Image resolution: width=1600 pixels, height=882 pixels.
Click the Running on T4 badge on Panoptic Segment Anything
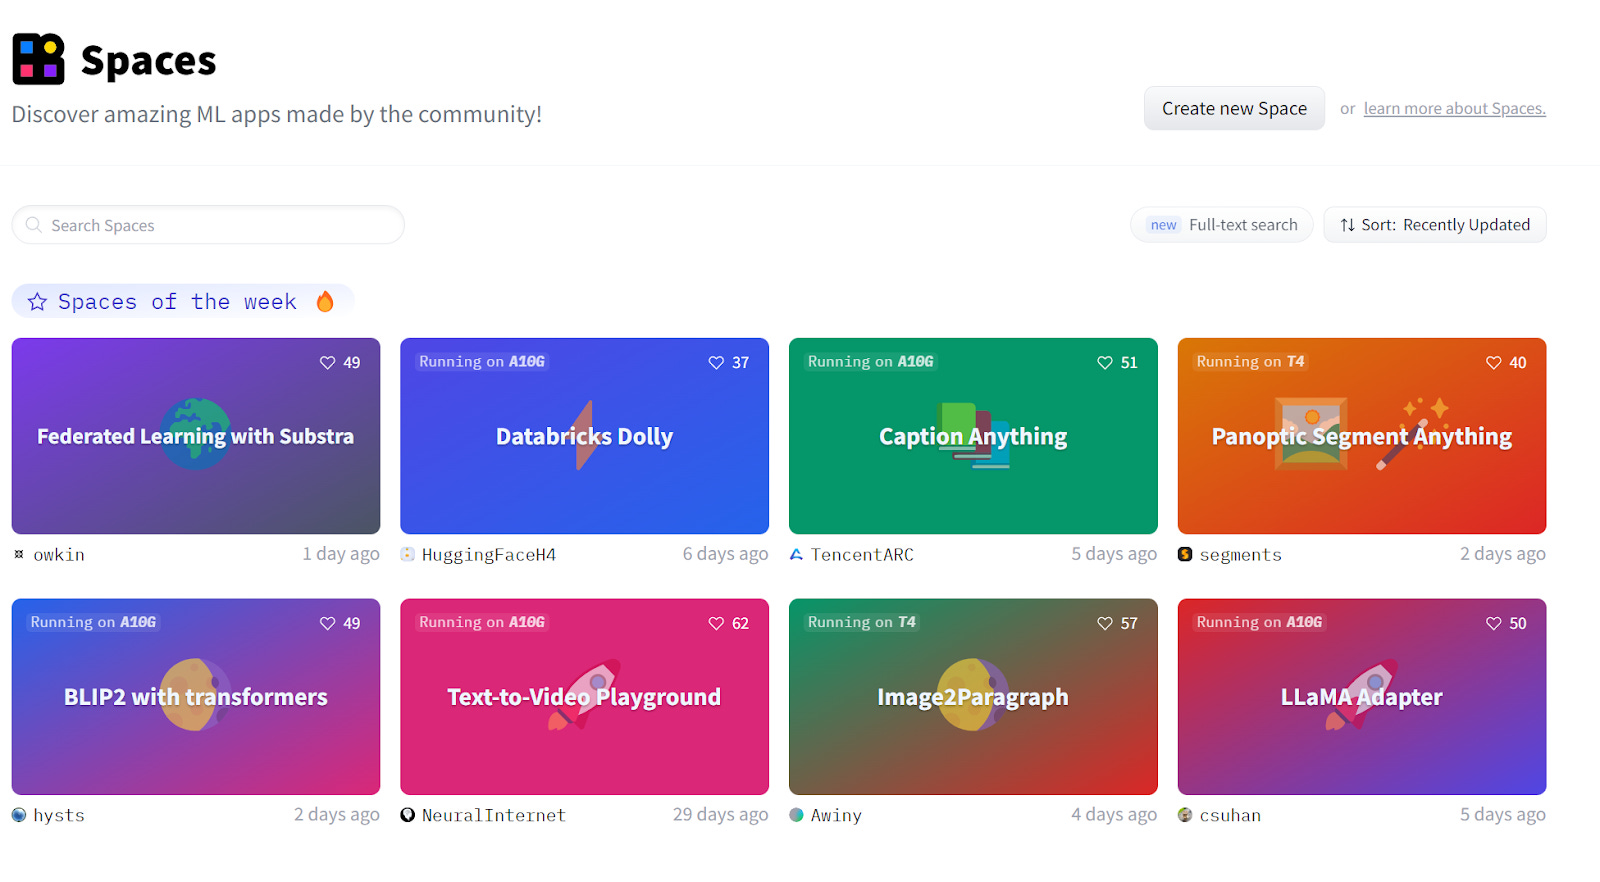coord(1250,362)
